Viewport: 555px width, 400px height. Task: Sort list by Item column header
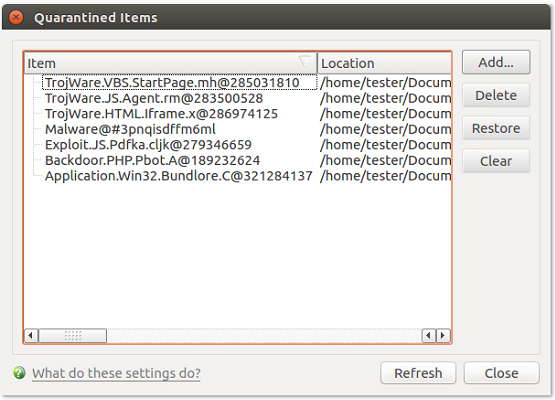(x=171, y=63)
